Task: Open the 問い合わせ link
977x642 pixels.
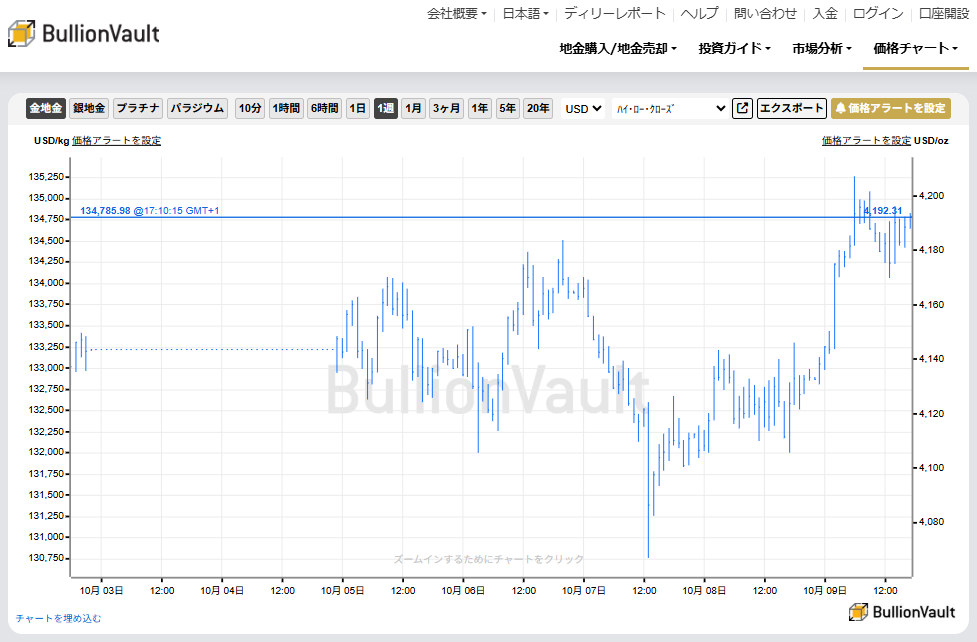Action: pos(765,13)
